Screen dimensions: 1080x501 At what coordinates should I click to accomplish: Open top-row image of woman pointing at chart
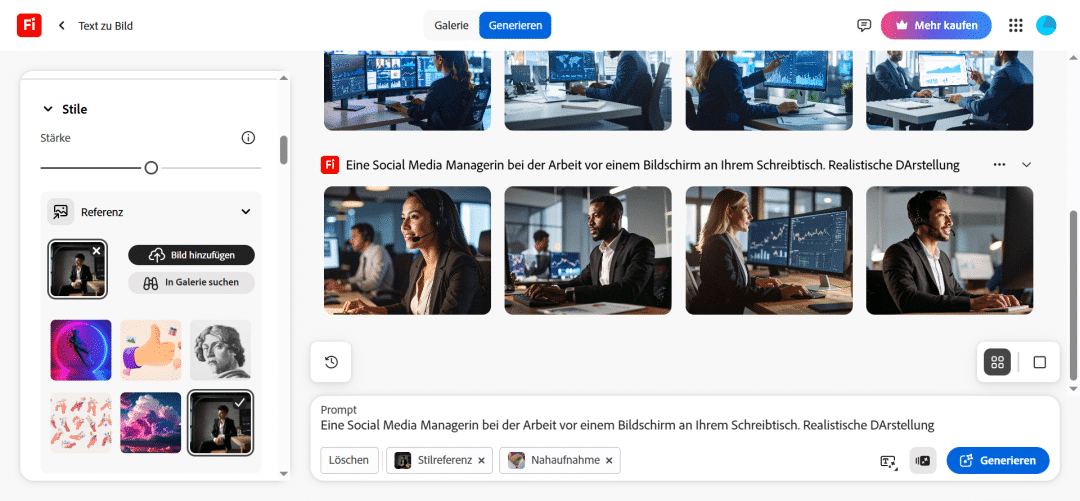[x=769, y=90]
